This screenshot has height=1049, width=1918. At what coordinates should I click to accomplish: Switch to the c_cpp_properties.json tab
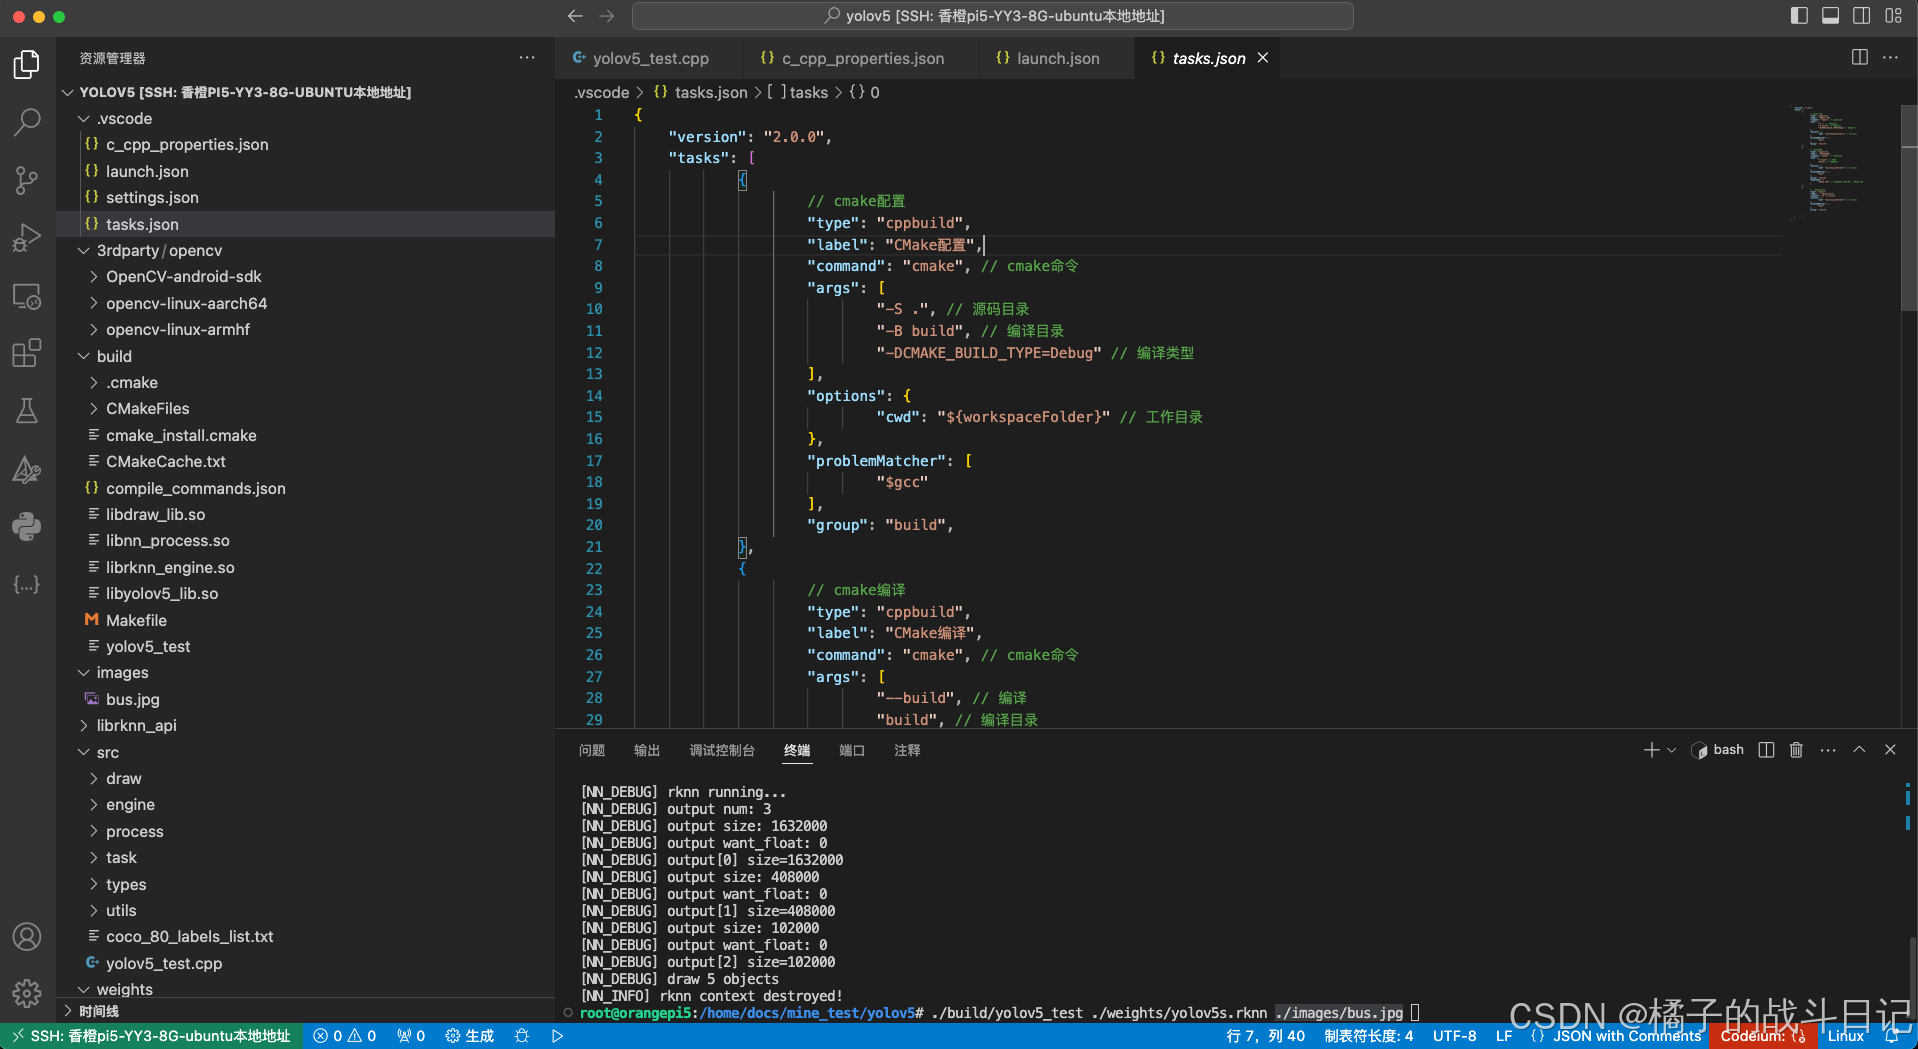pos(861,58)
